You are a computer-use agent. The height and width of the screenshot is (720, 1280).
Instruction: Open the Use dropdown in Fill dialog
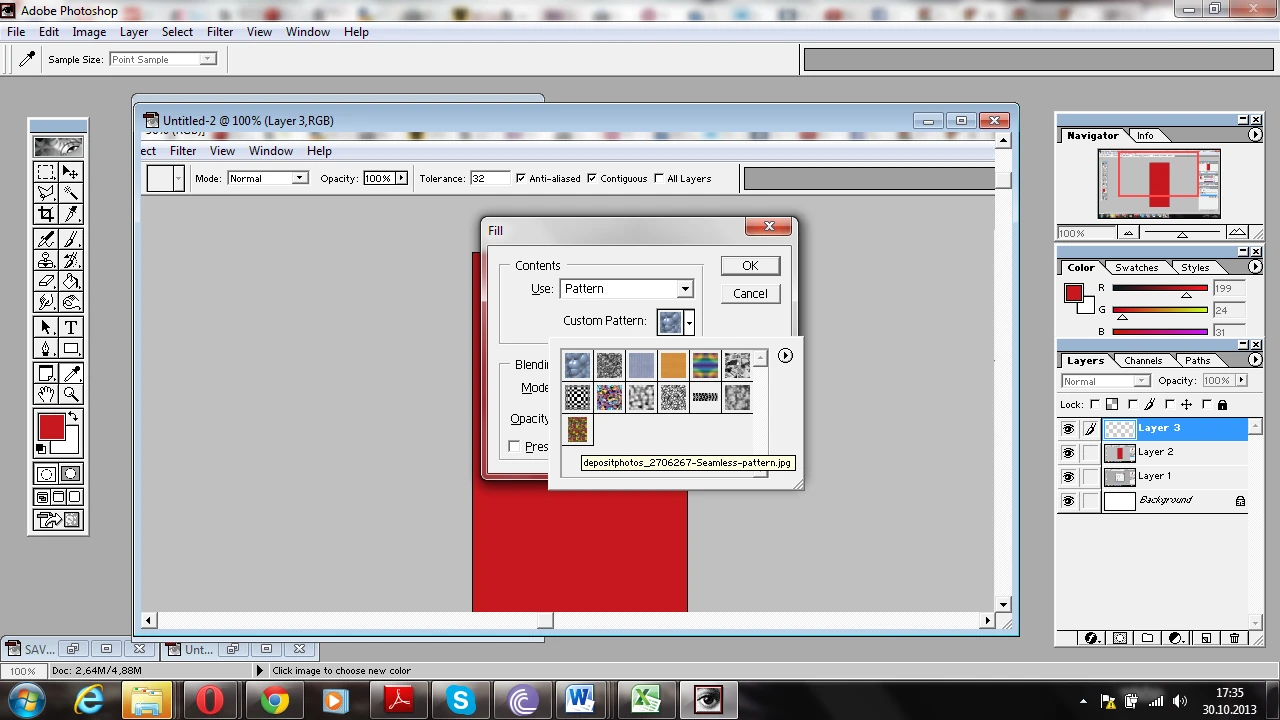685,289
